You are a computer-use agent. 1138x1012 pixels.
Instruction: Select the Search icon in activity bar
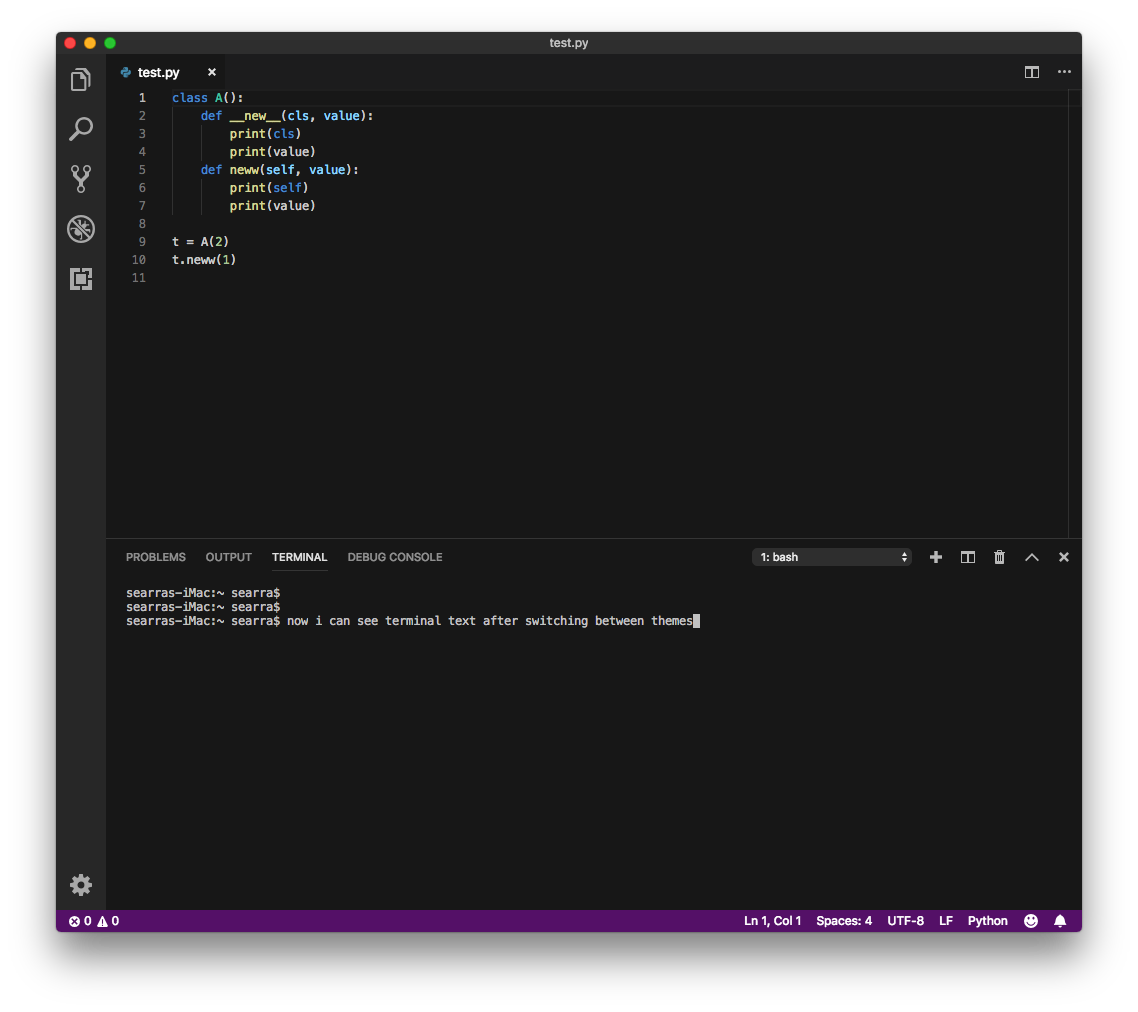click(81, 129)
